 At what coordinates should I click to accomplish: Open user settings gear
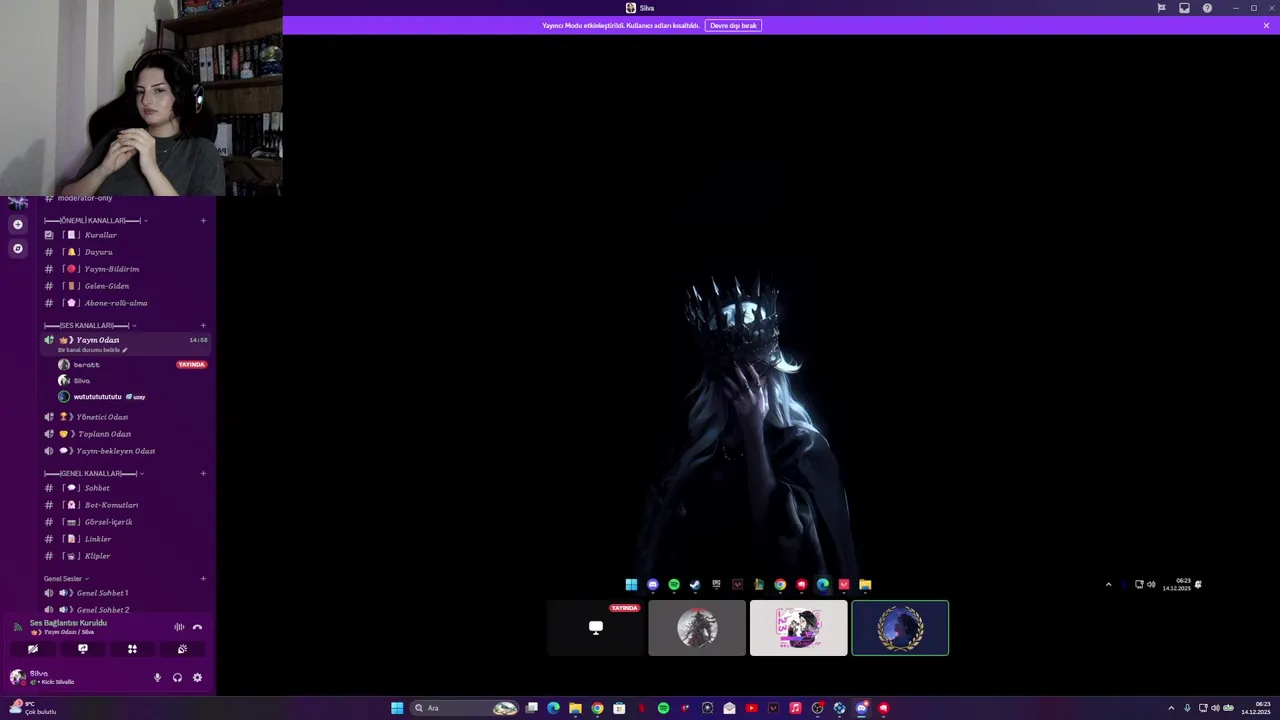(197, 677)
